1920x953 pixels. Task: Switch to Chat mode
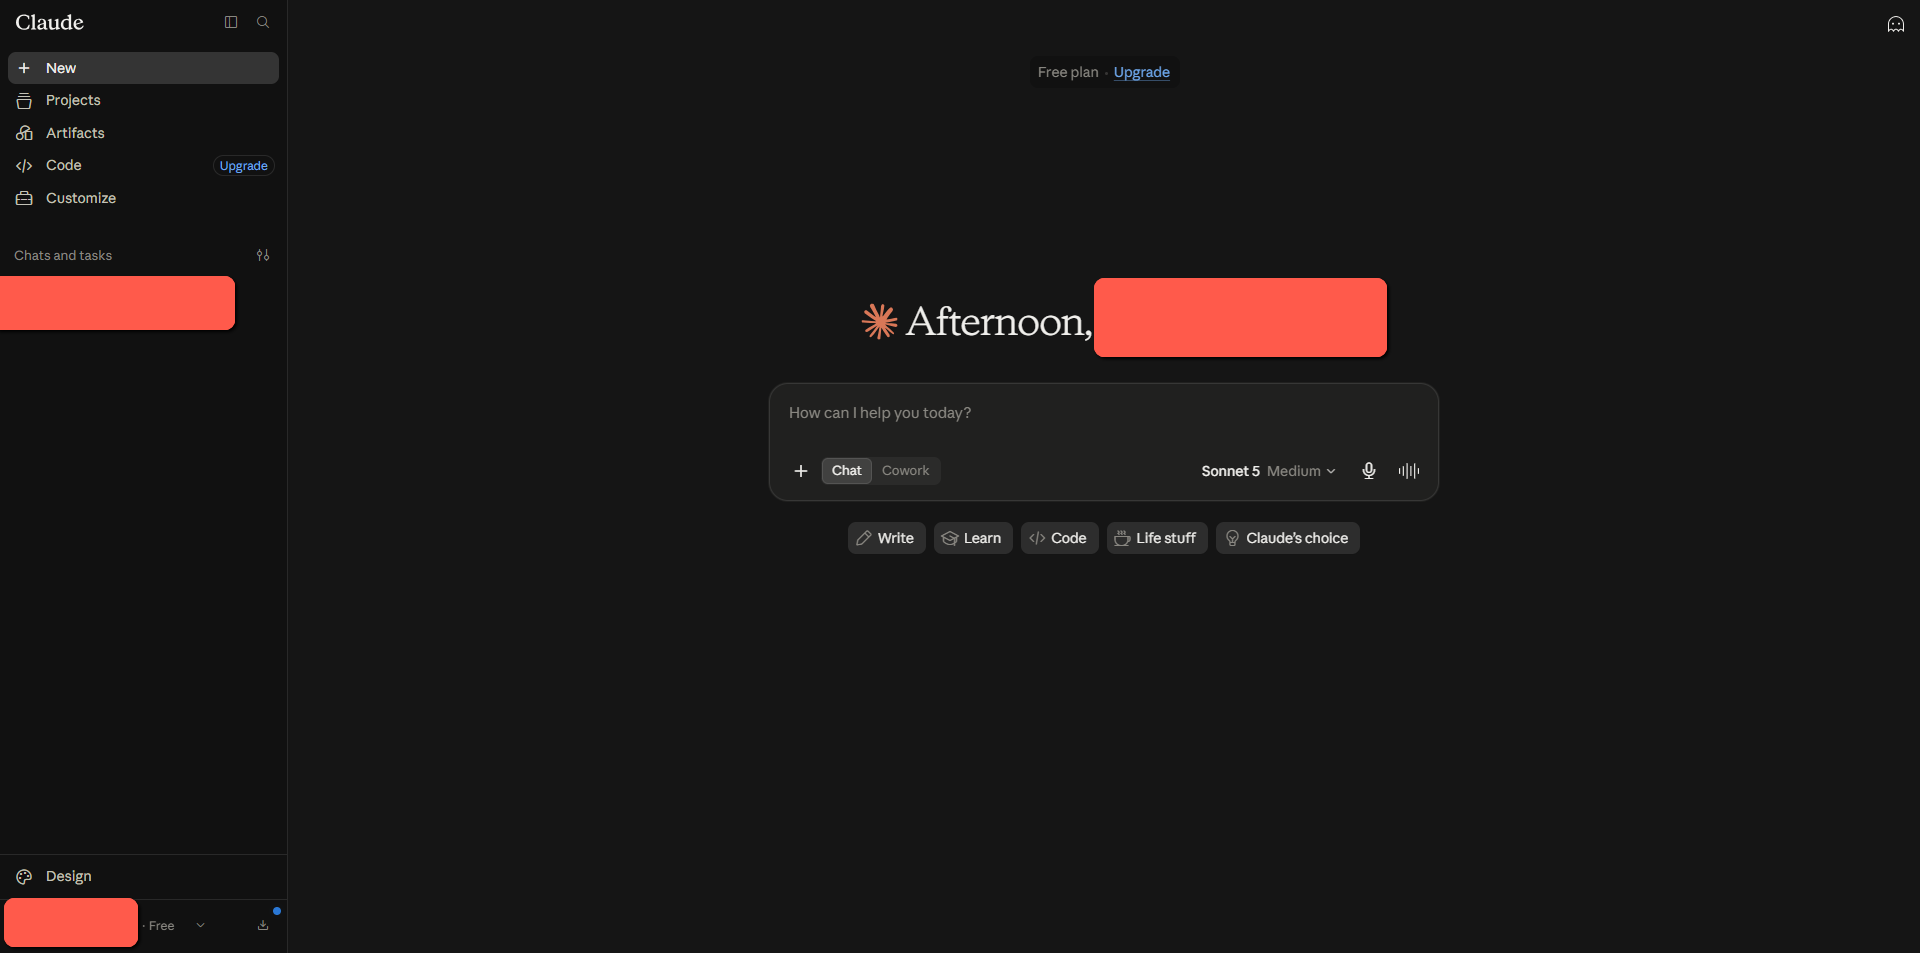(x=847, y=471)
